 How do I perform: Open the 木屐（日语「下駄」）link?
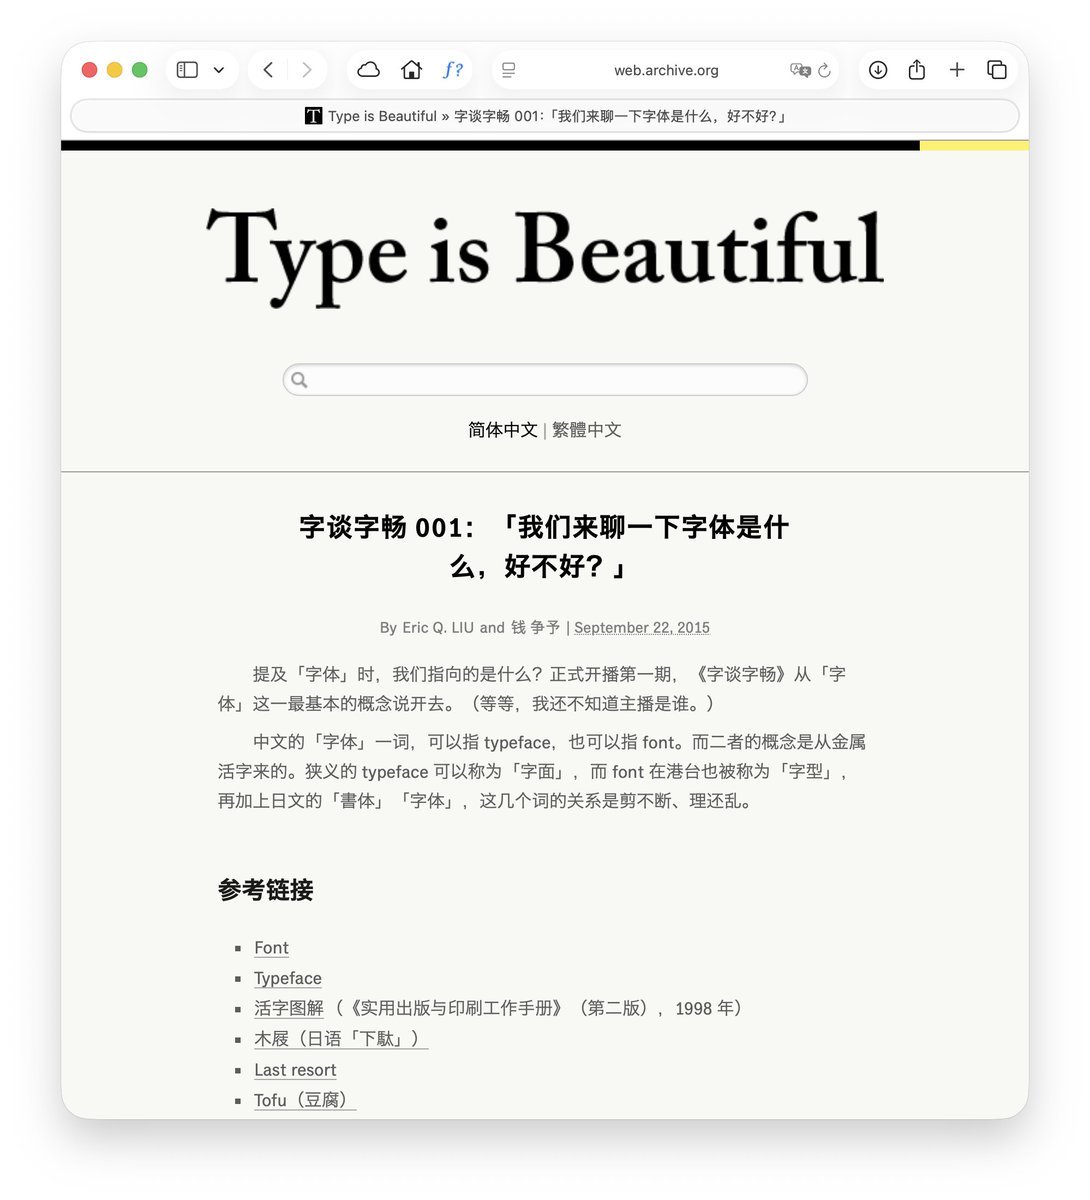tap(341, 1039)
